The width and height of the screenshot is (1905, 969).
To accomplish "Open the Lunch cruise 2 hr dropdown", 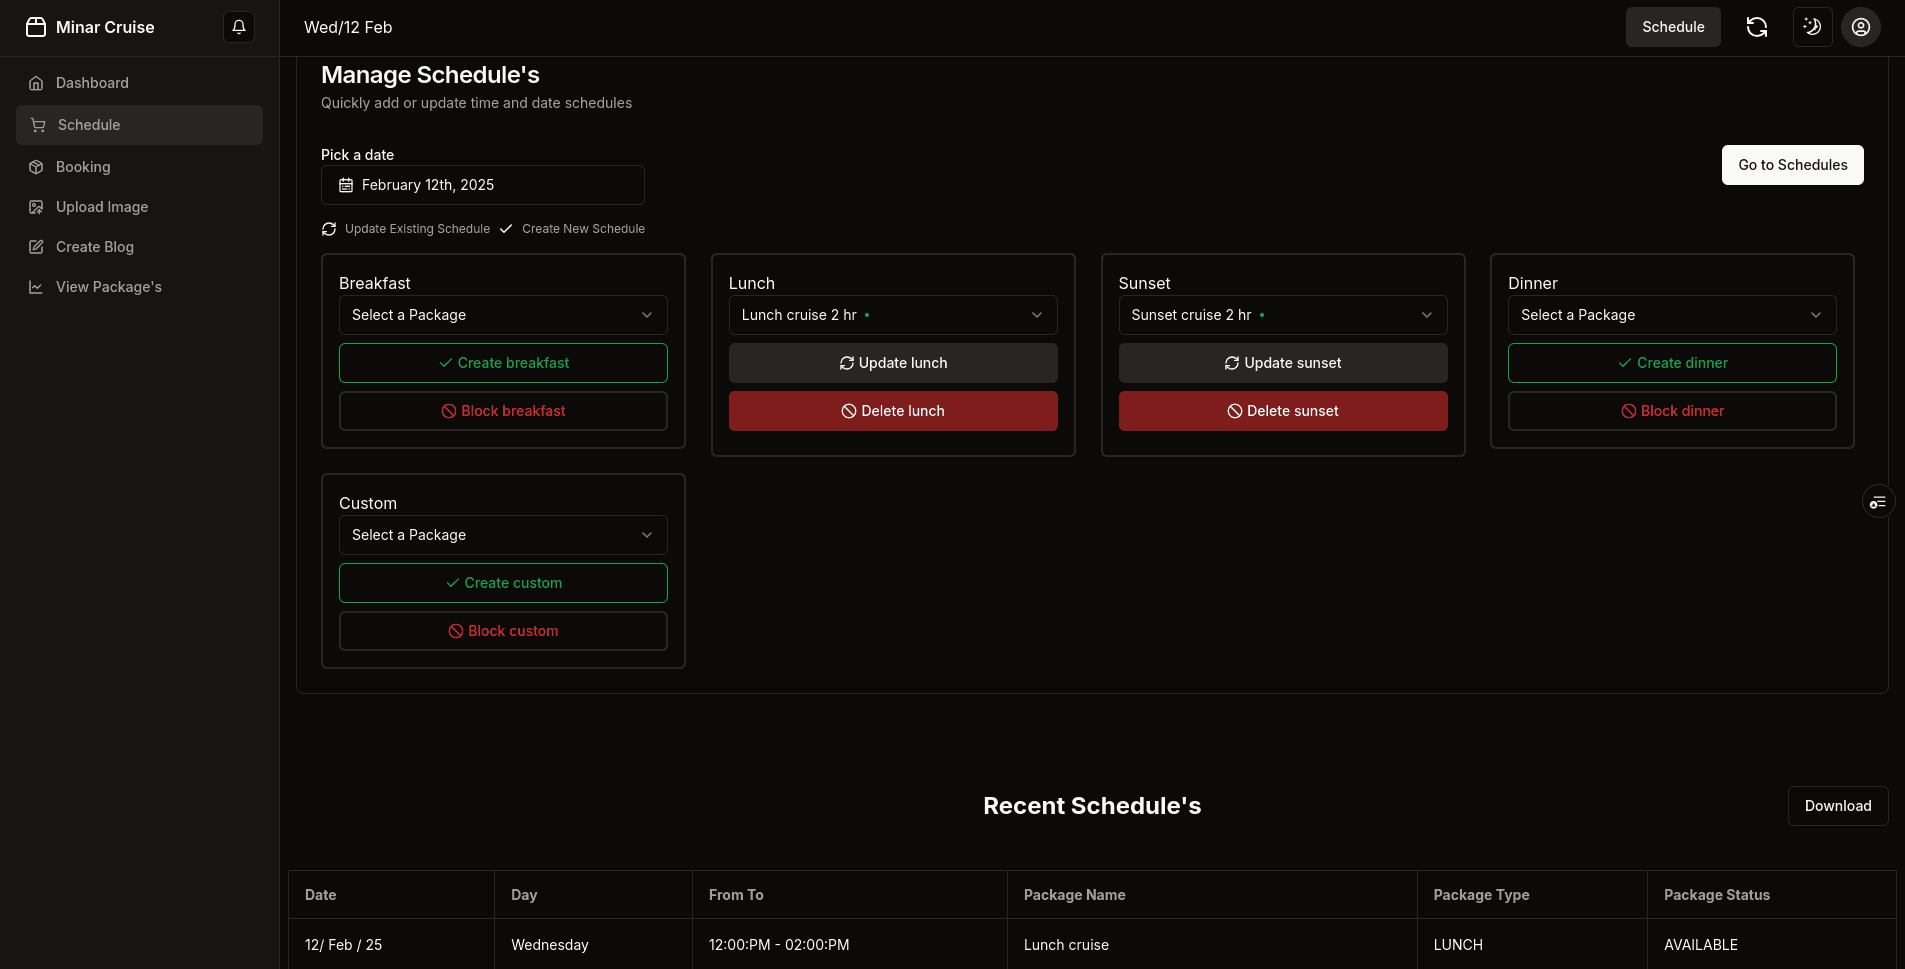I will [892, 315].
